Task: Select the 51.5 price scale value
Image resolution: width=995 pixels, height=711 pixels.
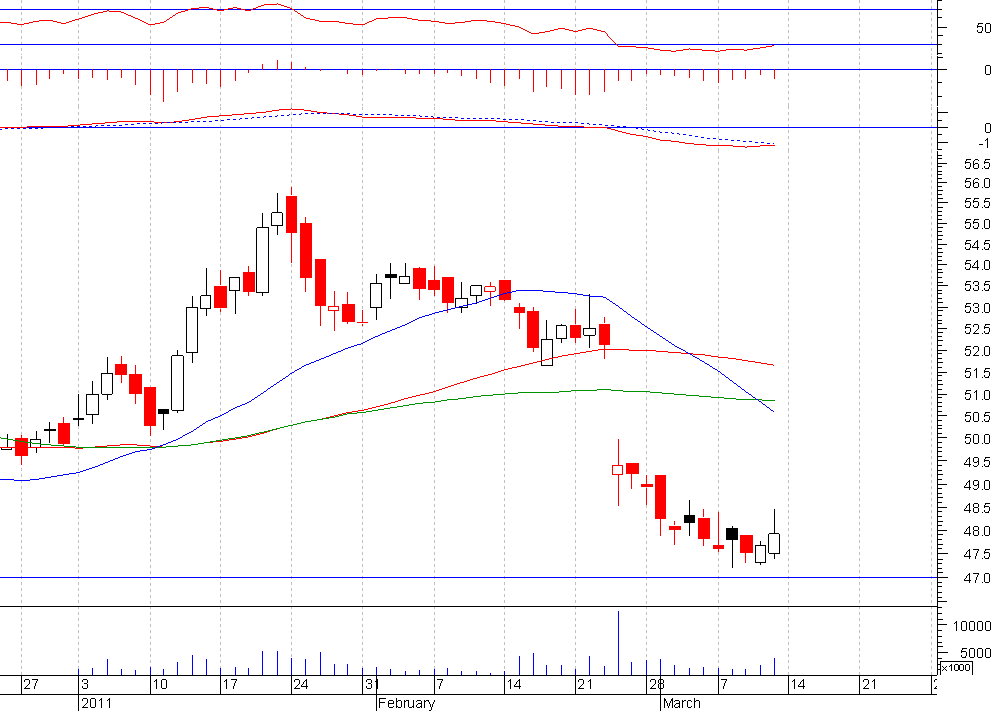Action: click(977, 373)
